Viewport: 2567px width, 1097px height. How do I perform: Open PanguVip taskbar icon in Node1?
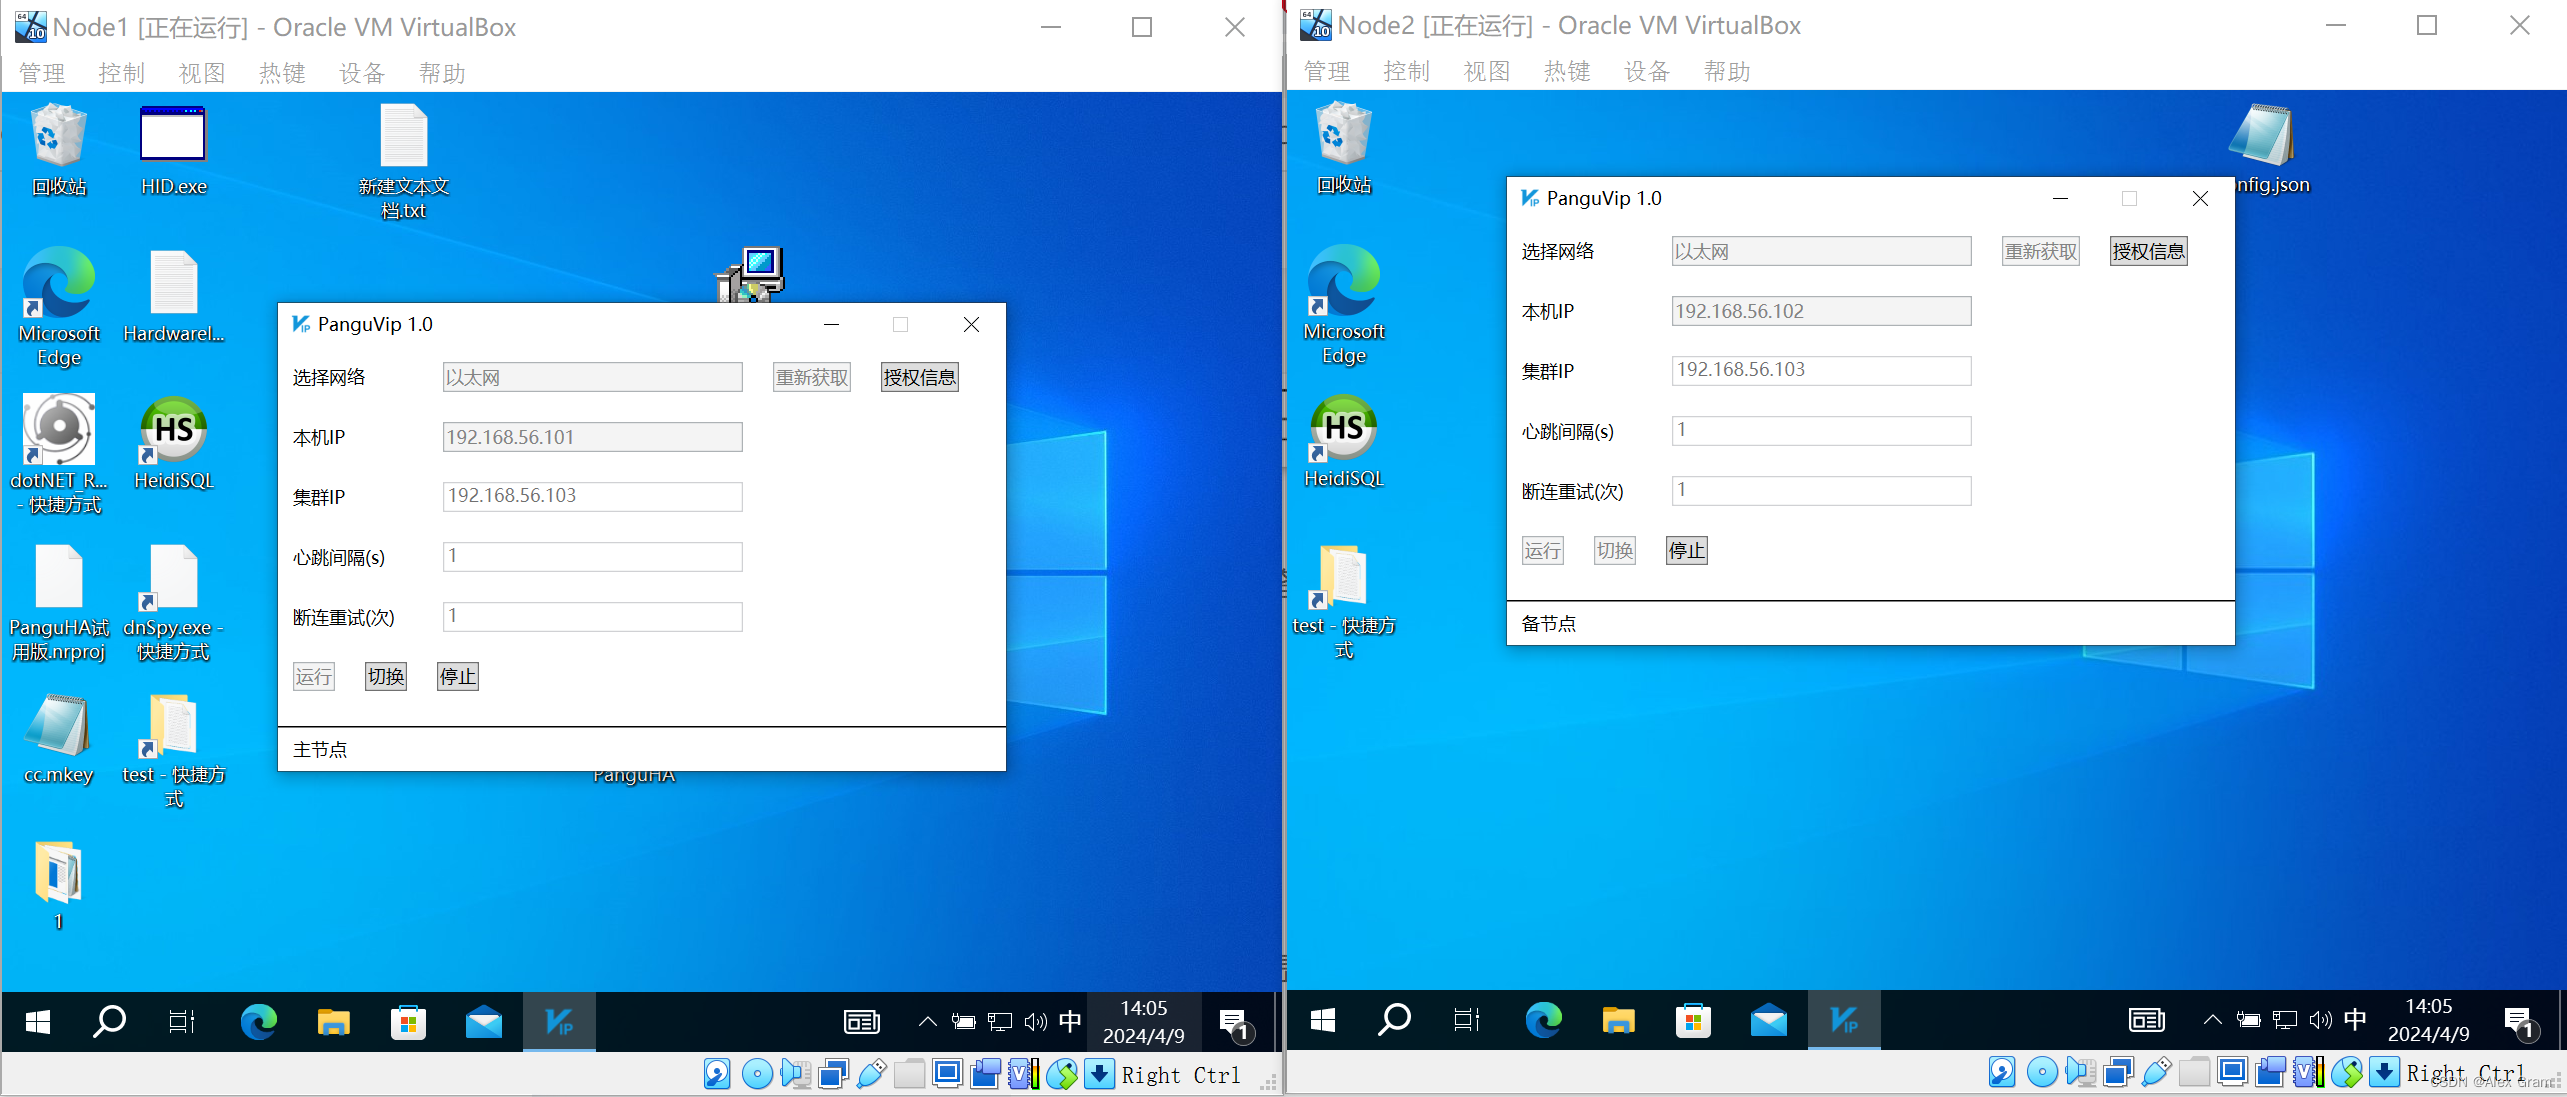559,1021
